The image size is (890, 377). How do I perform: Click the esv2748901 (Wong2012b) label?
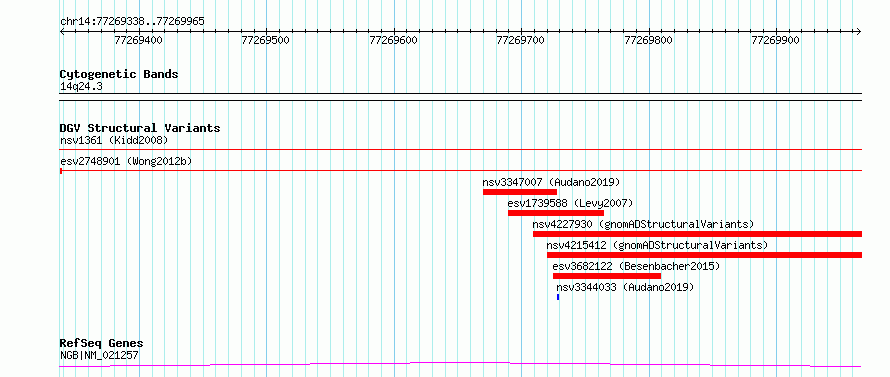126,161
